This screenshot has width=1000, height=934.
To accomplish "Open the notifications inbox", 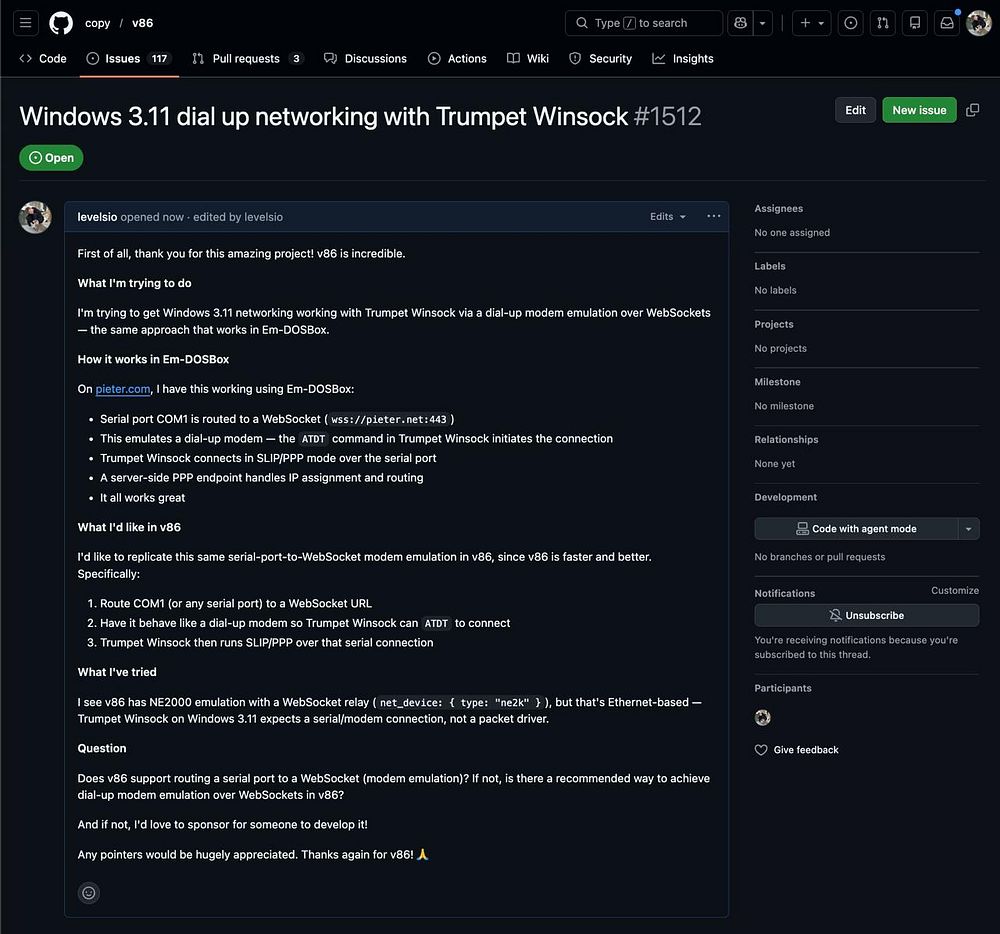I will [946, 23].
